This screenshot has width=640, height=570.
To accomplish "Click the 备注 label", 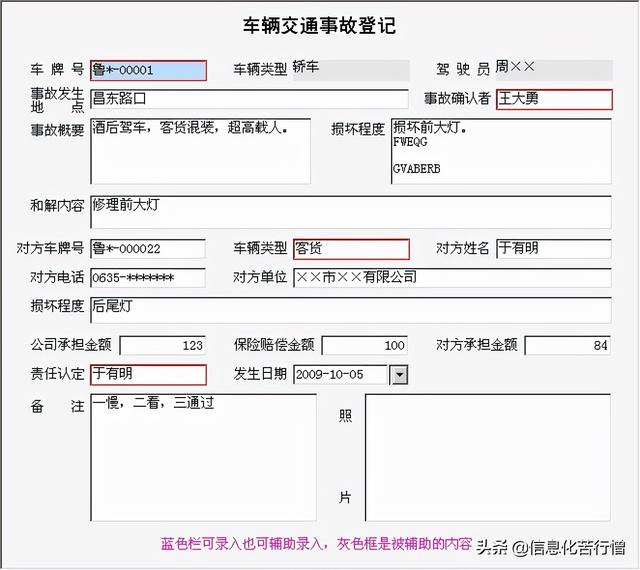I will point(57,406).
